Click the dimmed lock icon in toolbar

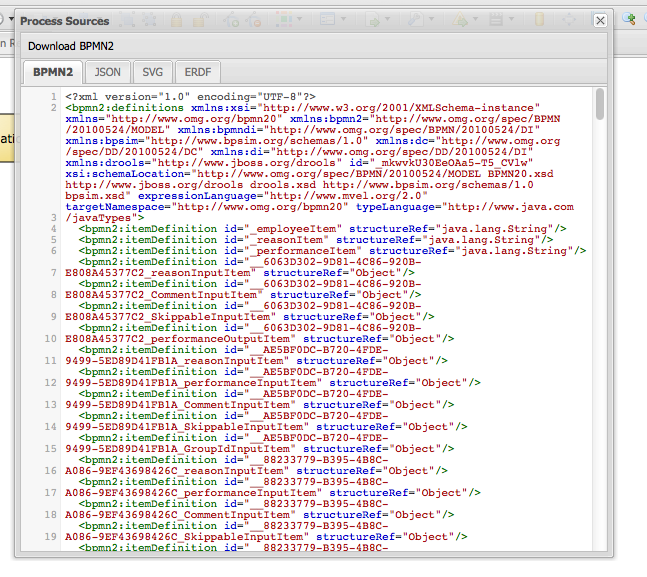click(175, 19)
